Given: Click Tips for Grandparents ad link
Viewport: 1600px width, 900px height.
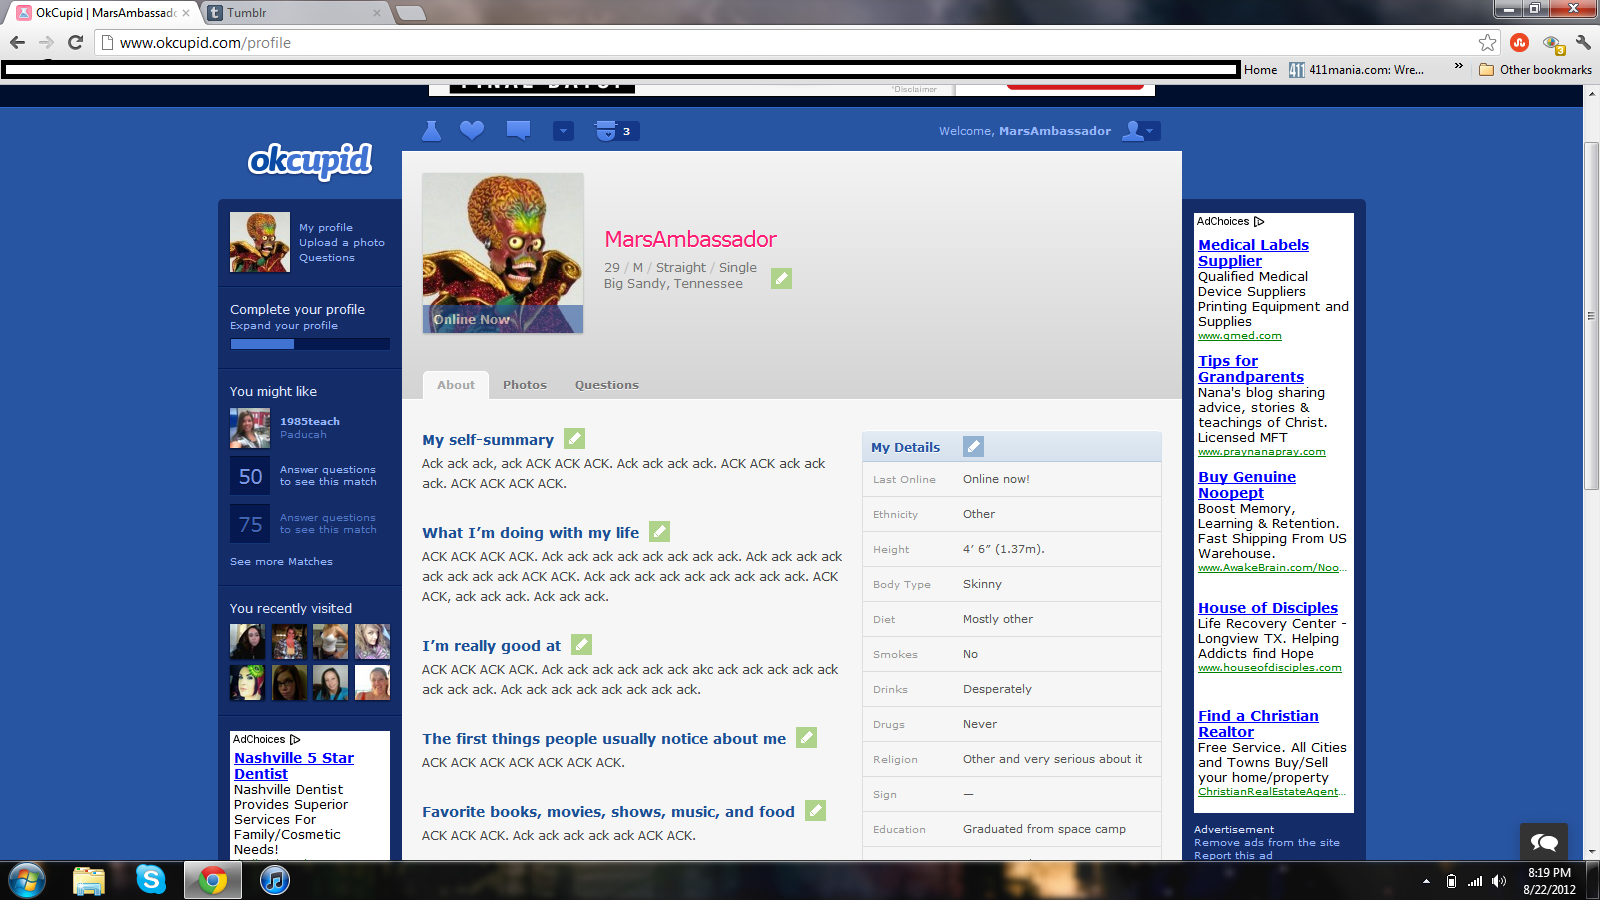Looking at the screenshot, I should [1251, 369].
